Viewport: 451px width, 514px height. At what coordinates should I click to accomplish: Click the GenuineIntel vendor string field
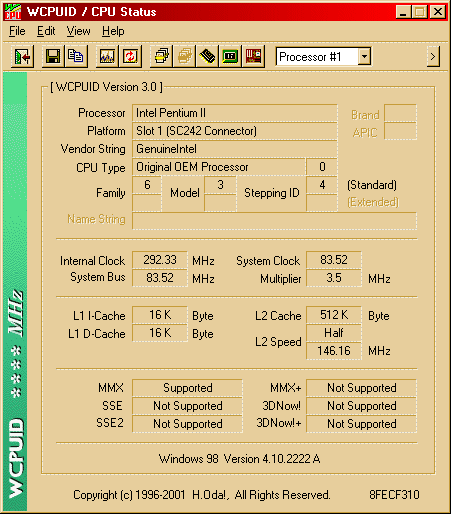(235, 149)
